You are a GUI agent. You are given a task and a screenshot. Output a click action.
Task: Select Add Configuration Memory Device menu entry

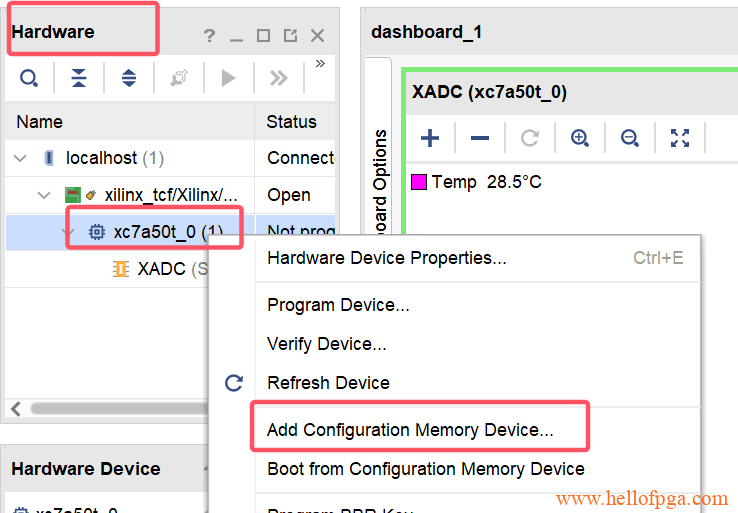(x=410, y=430)
